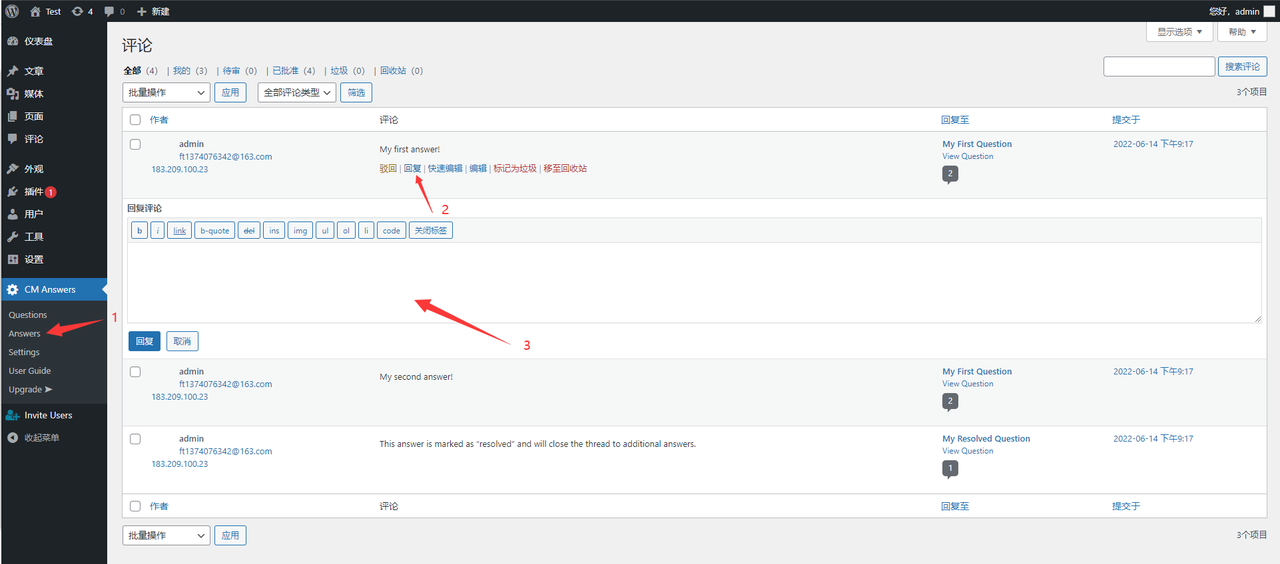Submit reply with blue 回复 button
The height and width of the screenshot is (564, 1280).
(x=144, y=341)
